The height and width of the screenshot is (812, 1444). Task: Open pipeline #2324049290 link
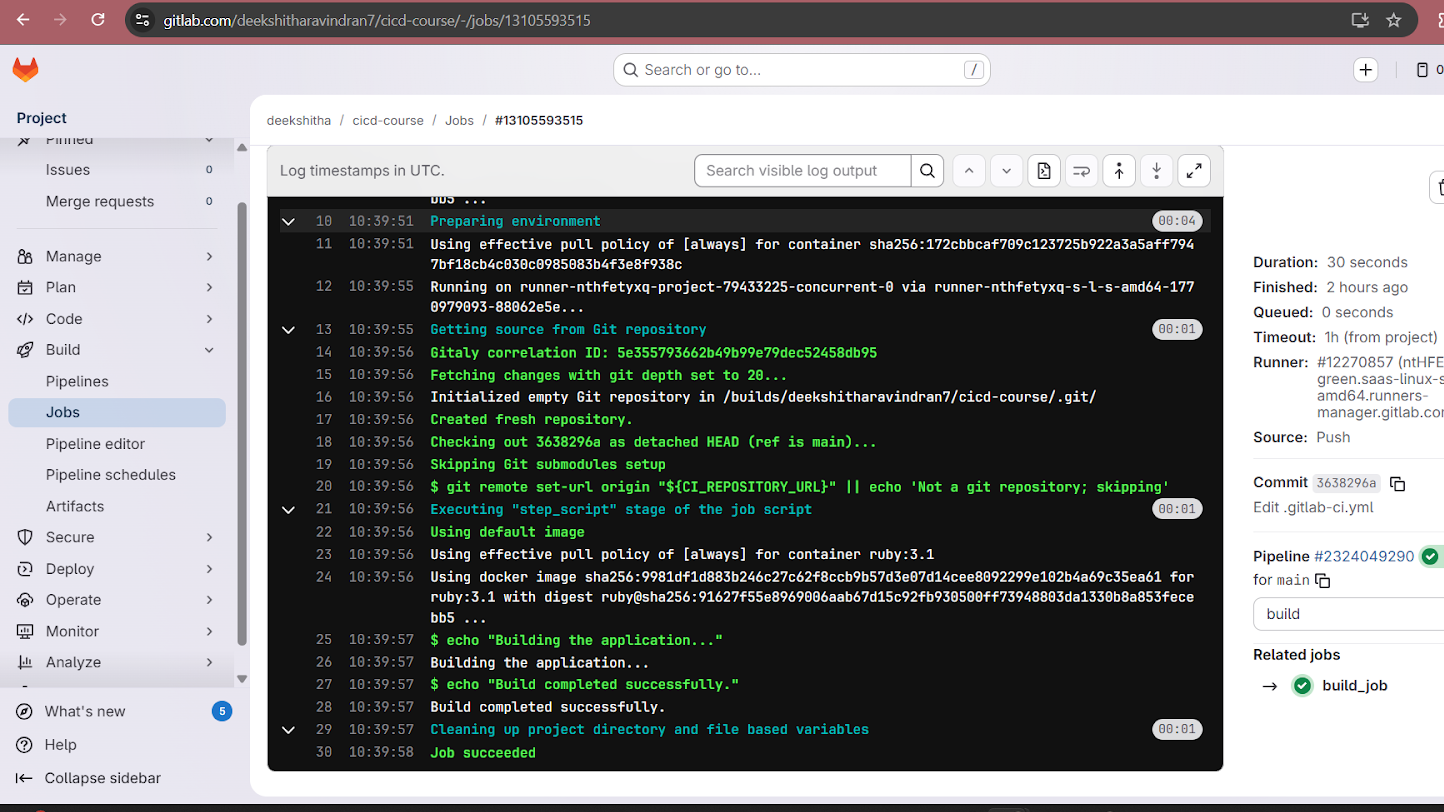pos(1363,556)
